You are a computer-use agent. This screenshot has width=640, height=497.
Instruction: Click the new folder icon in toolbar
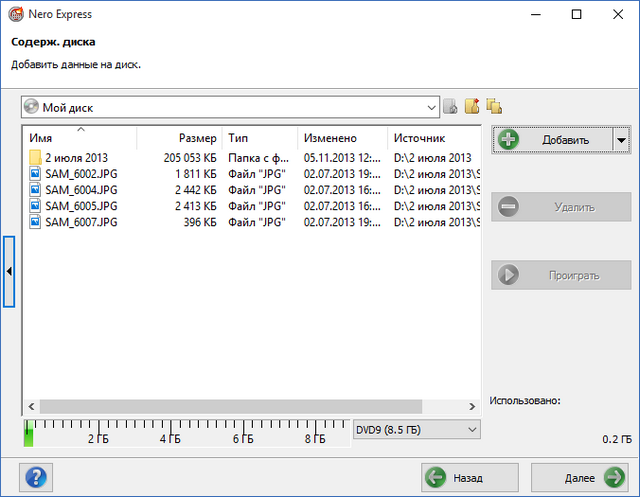click(x=472, y=107)
